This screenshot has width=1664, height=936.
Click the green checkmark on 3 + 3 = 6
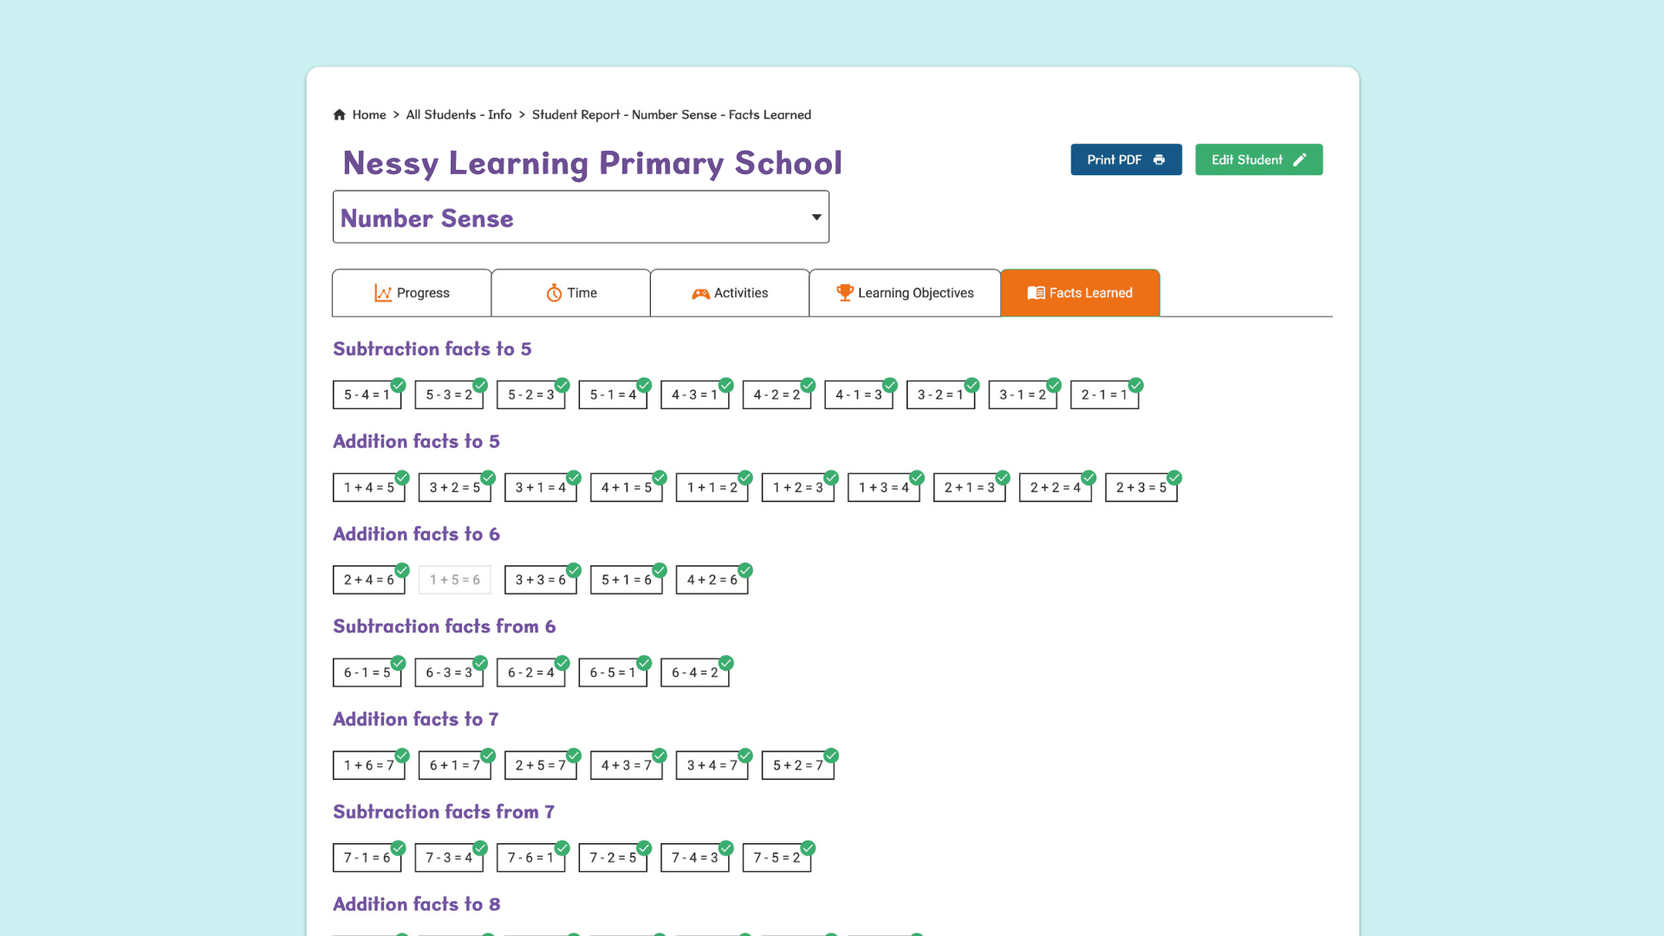click(574, 570)
